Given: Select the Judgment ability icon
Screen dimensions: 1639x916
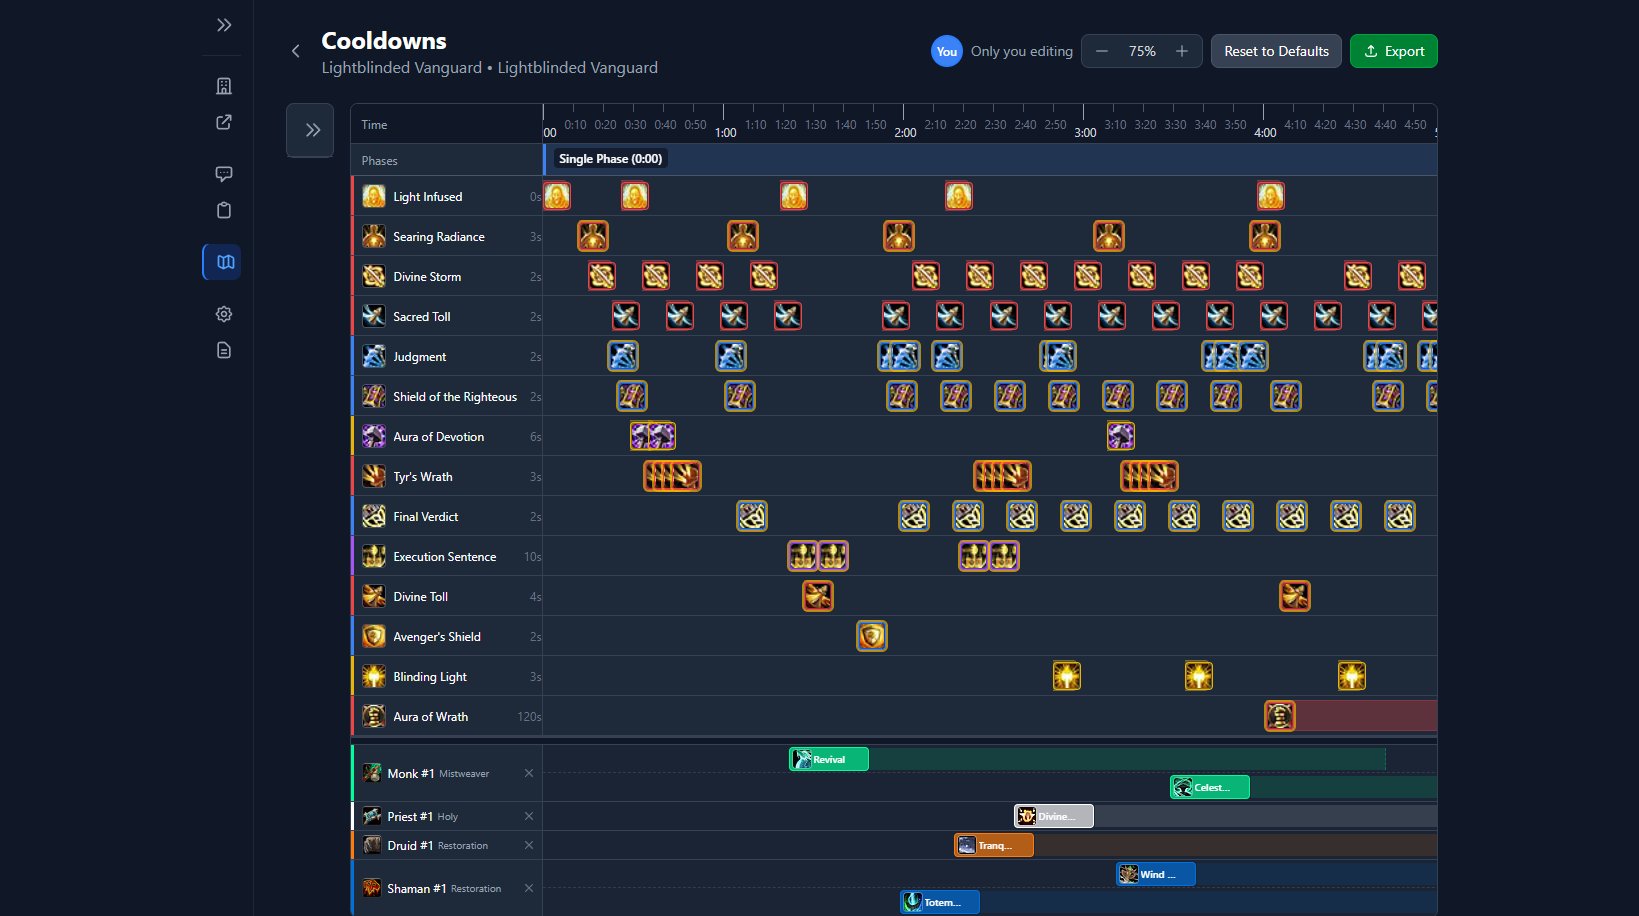Looking at the screenshot, I should [x=373, y=356].
